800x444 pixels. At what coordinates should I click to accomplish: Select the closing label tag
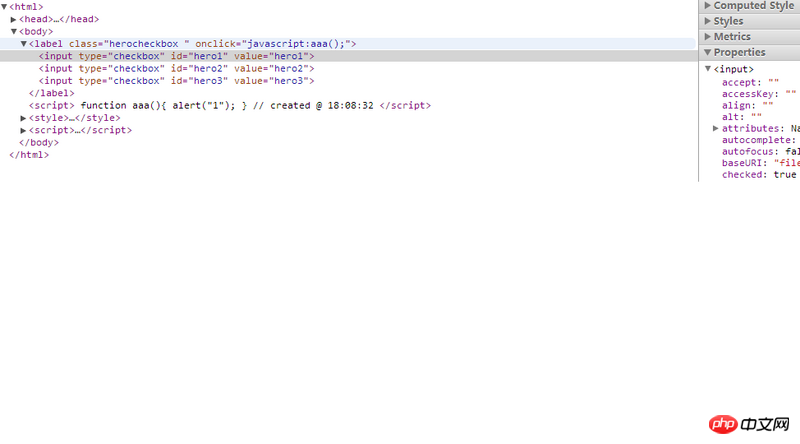52,93
